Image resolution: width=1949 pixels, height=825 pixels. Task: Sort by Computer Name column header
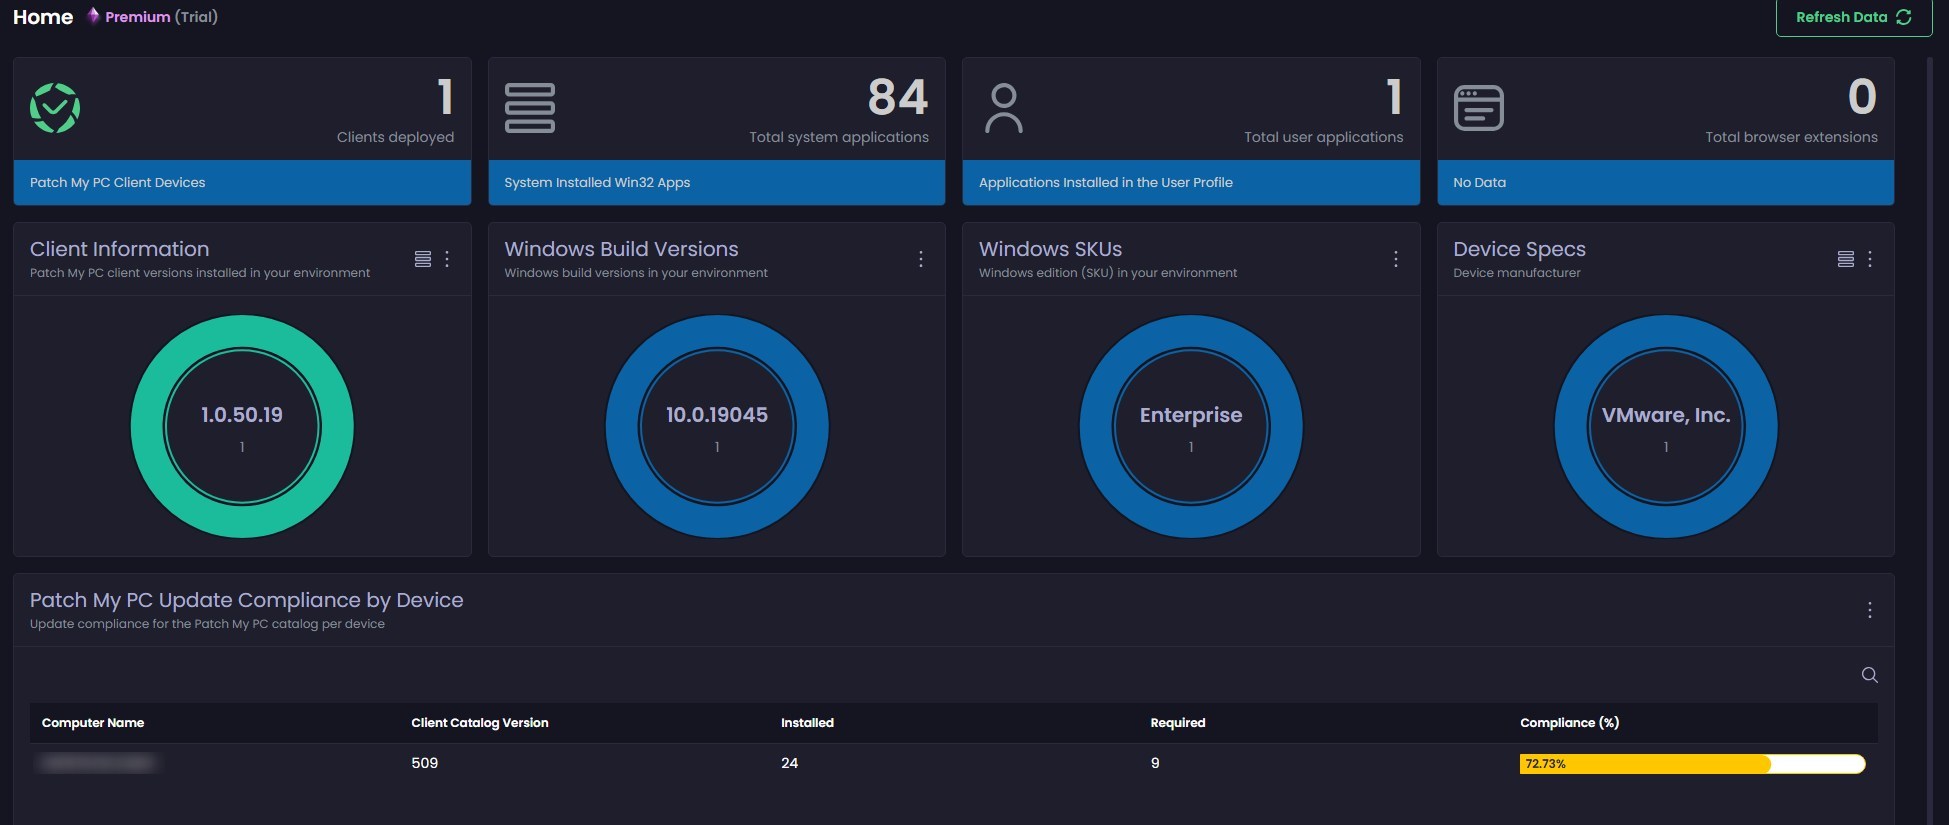(x=93, y=723)
